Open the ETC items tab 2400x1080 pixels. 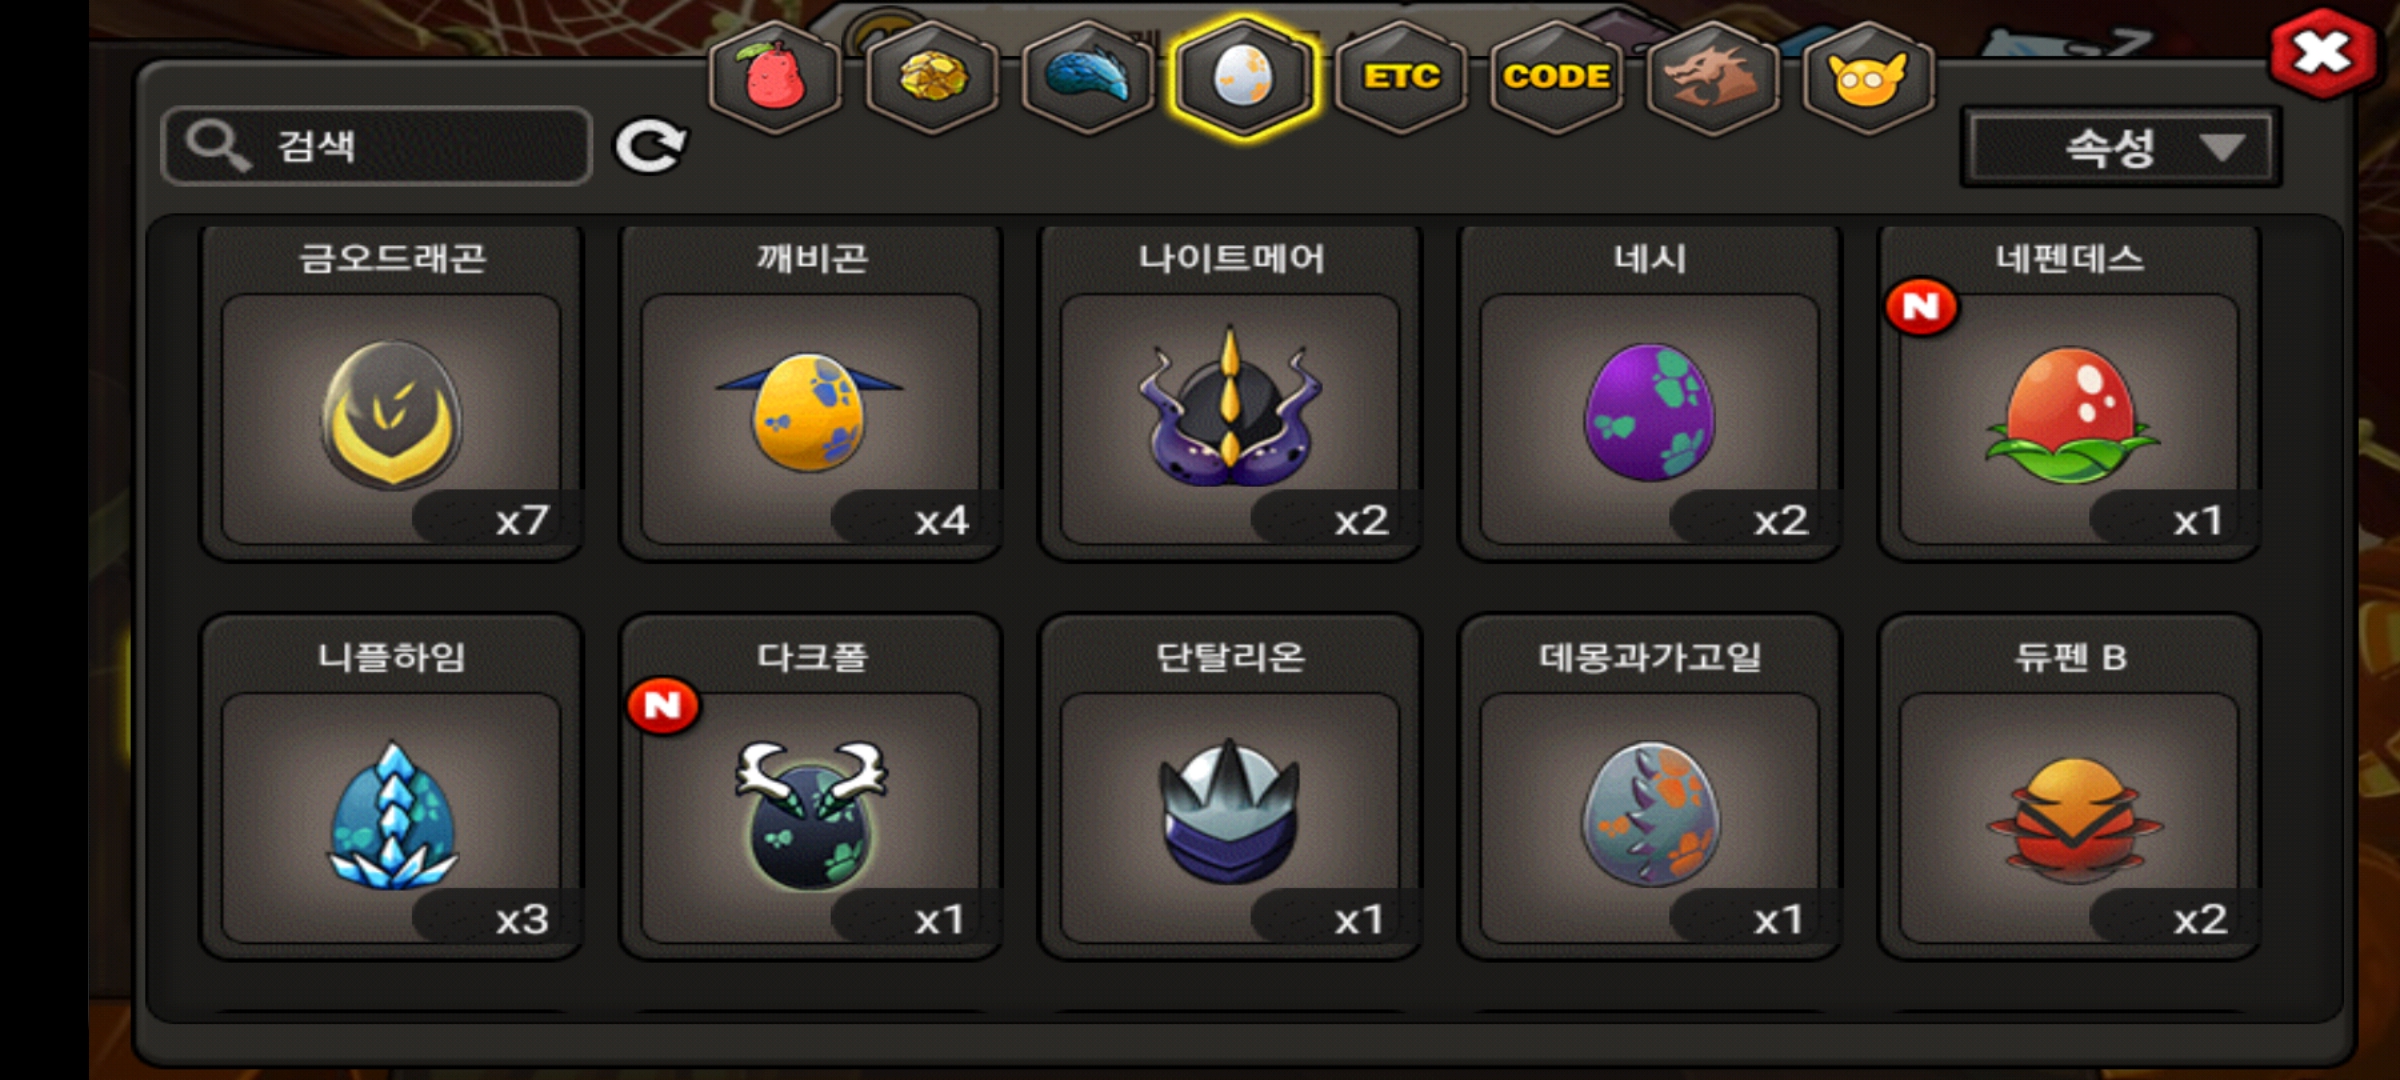1401,77
